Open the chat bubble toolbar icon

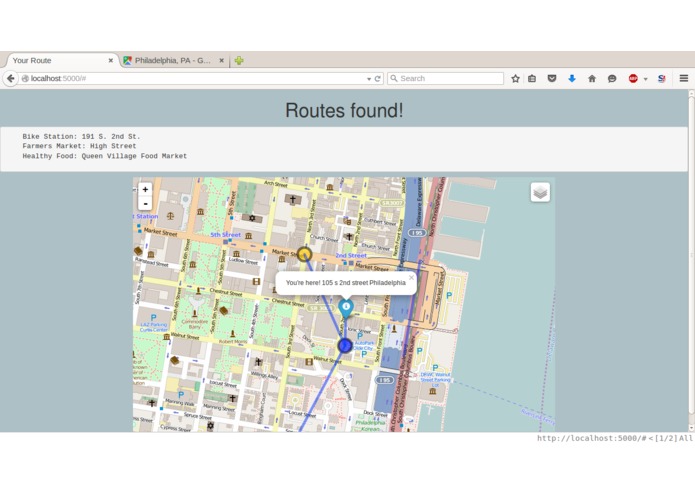point(612,78)
